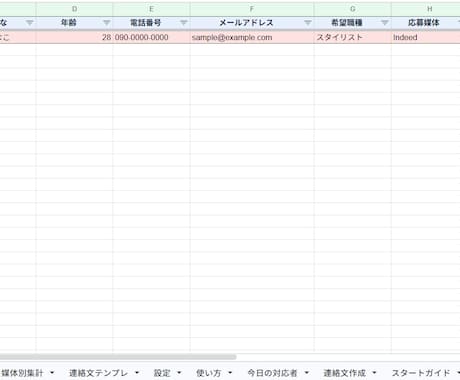
Task: Select the age cell showing 28
Action: [74, 37]
